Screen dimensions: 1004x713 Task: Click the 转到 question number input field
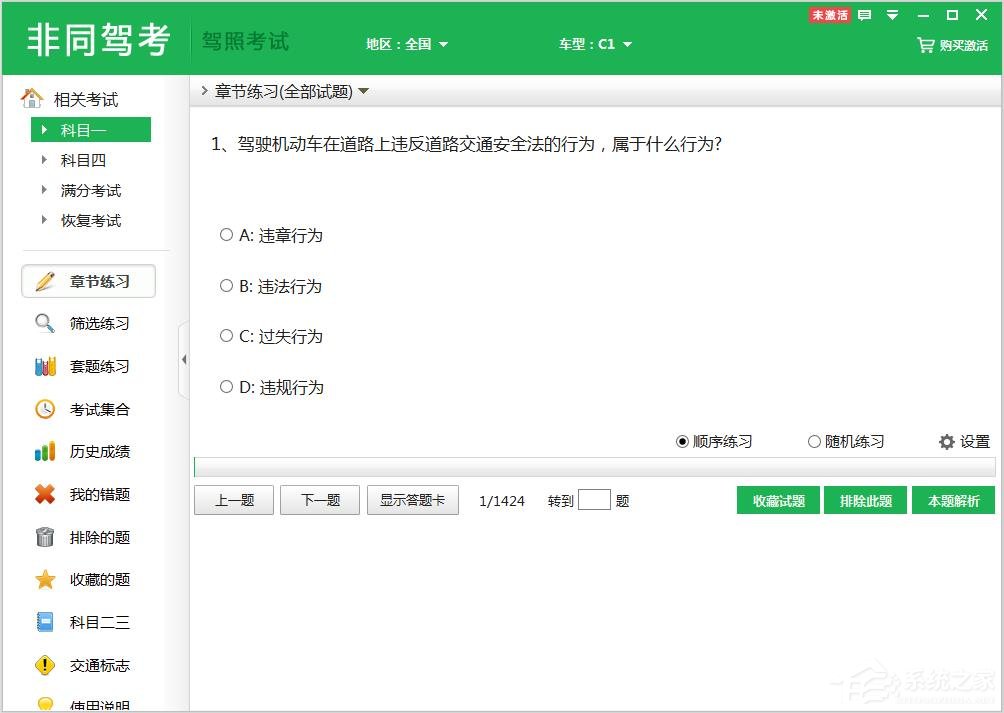(x=596, y=499)
